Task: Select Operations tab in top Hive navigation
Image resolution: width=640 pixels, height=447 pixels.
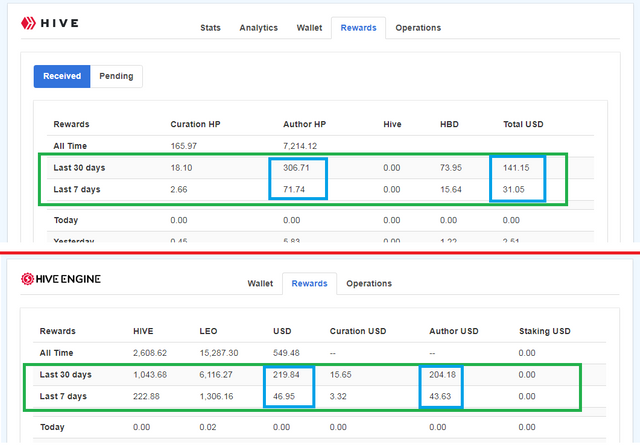Action: [417, 28]
